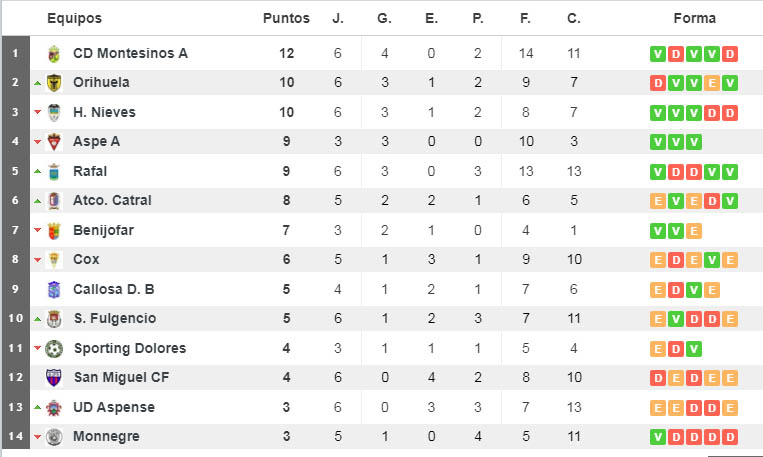Click the Equipos column header

tap(74, 18)
